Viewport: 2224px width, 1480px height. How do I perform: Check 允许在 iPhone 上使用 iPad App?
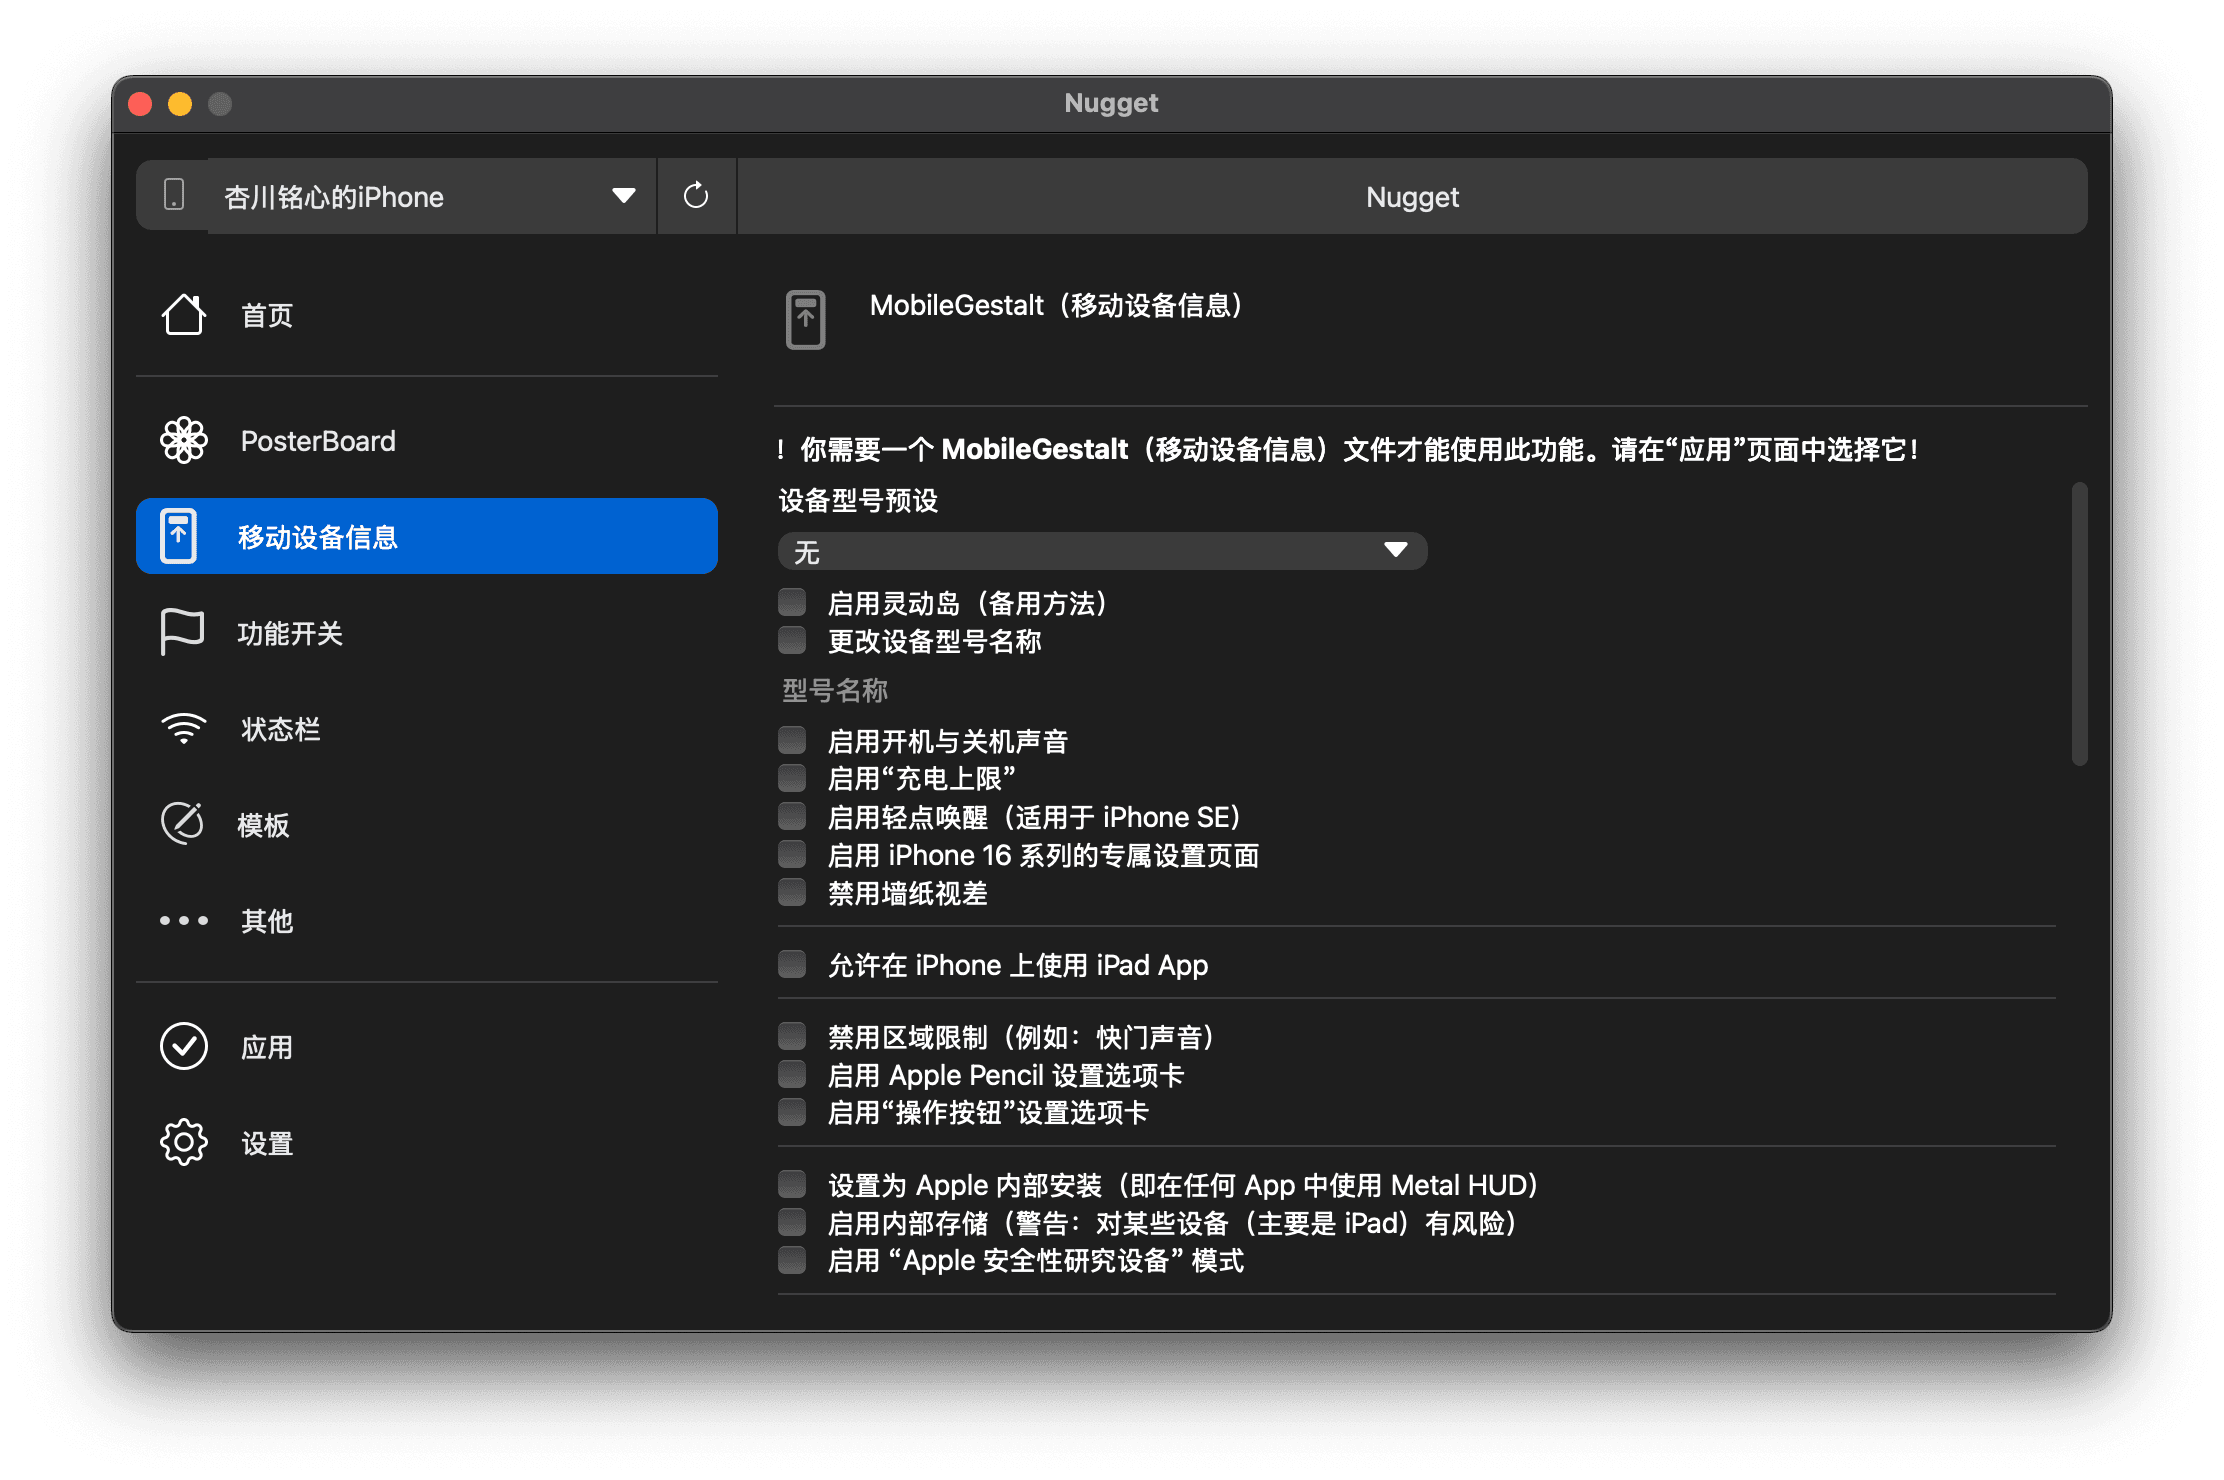pyautogui.click(x=792, y=964)
